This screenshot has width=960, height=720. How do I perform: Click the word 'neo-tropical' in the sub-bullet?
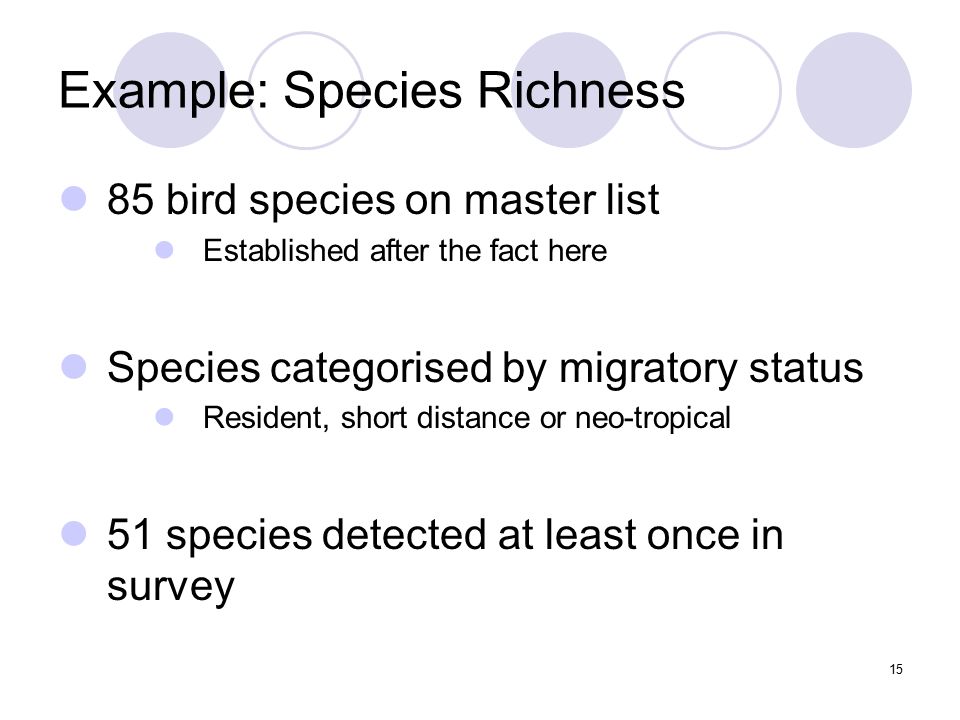pyautogui.click(x=653, y=419)
